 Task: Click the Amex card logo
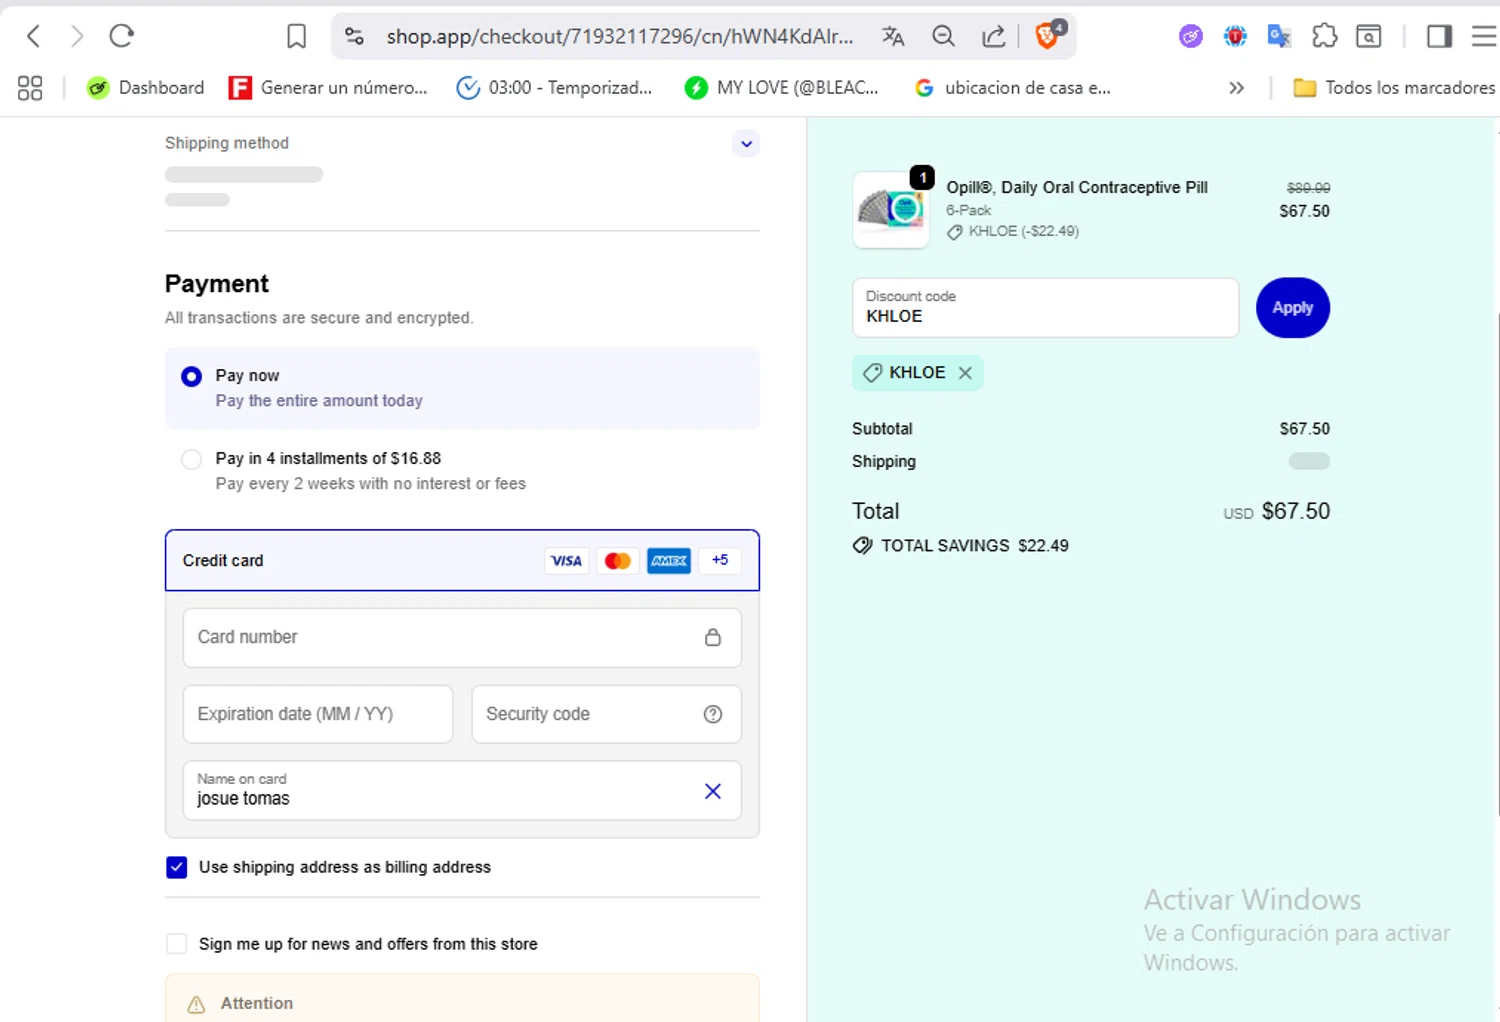pyautogui.click(x=669, y=561)
